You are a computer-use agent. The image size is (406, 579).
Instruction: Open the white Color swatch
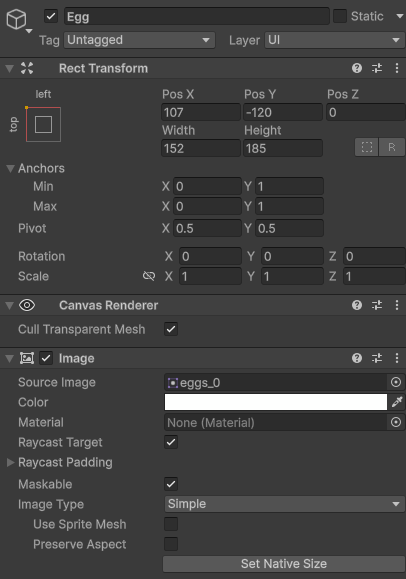[x=276, y=402]
